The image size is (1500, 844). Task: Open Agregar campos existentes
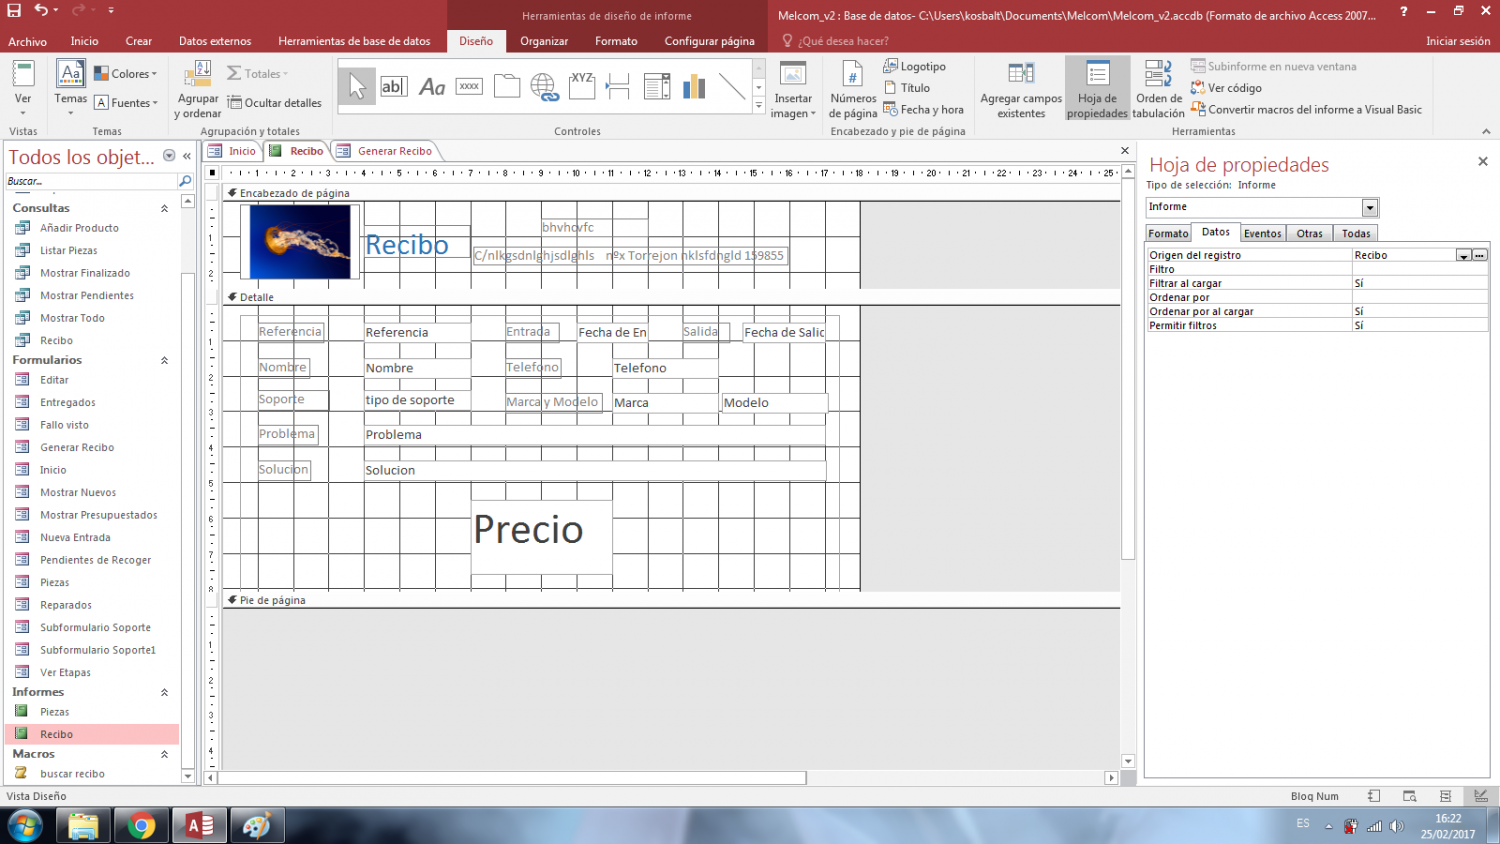[x=1021, y=90]
